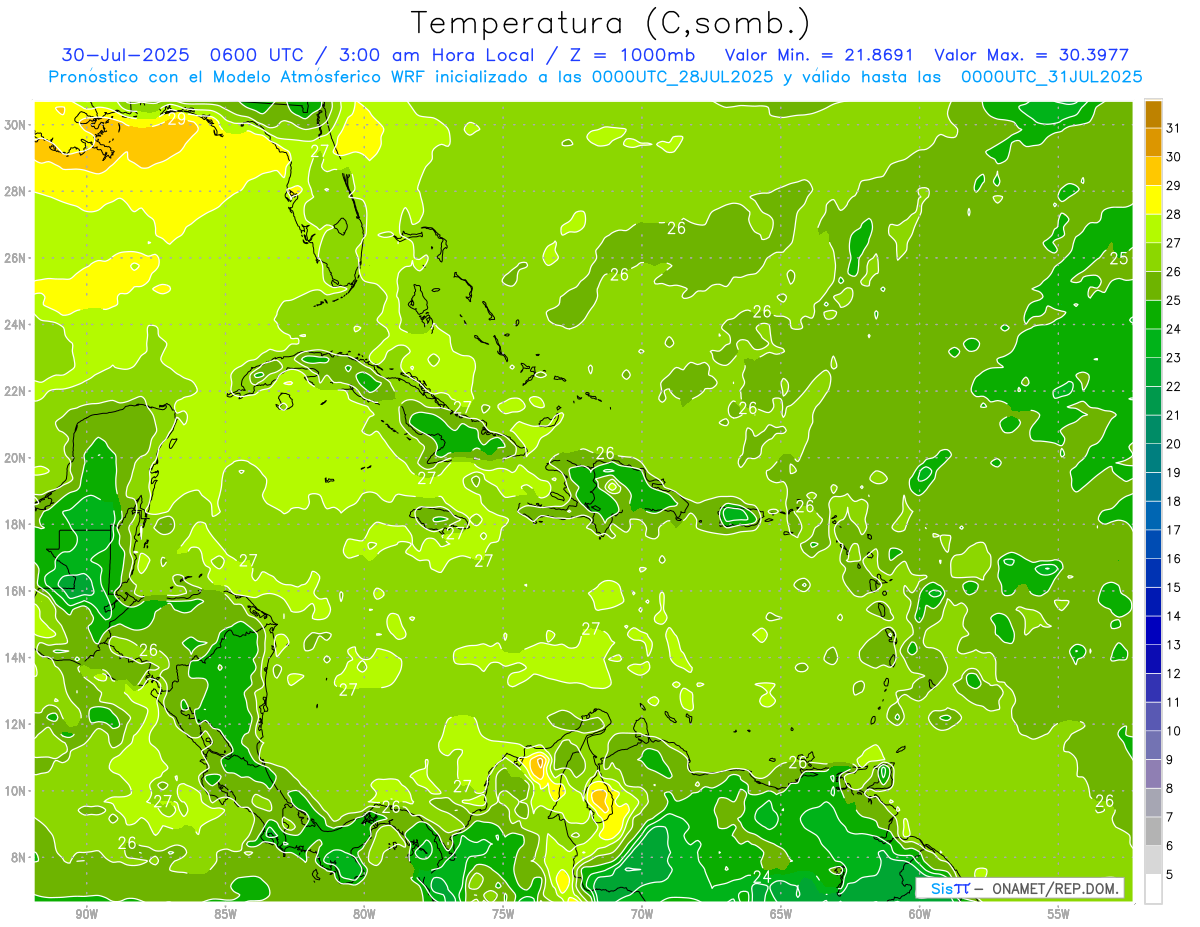The image size is (1200, 927).
Task: Click the 20N latitude axis label
Action: pos(16,458)
